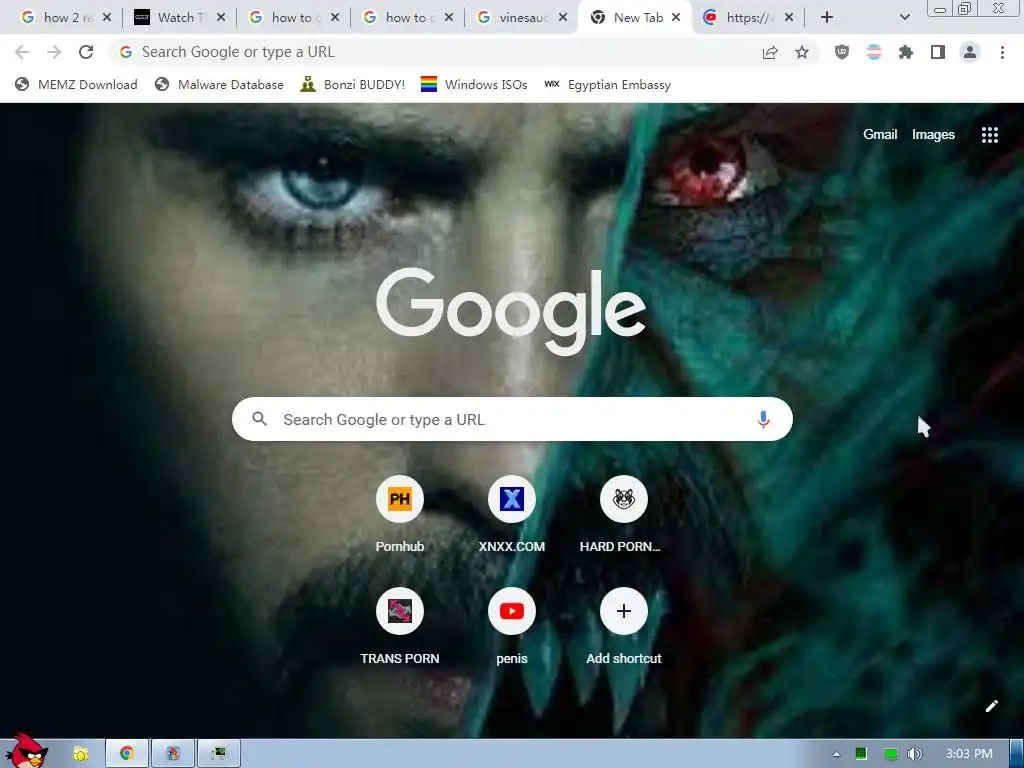Start voice search with microphone

pyautogui.click(x=763, y=419)
